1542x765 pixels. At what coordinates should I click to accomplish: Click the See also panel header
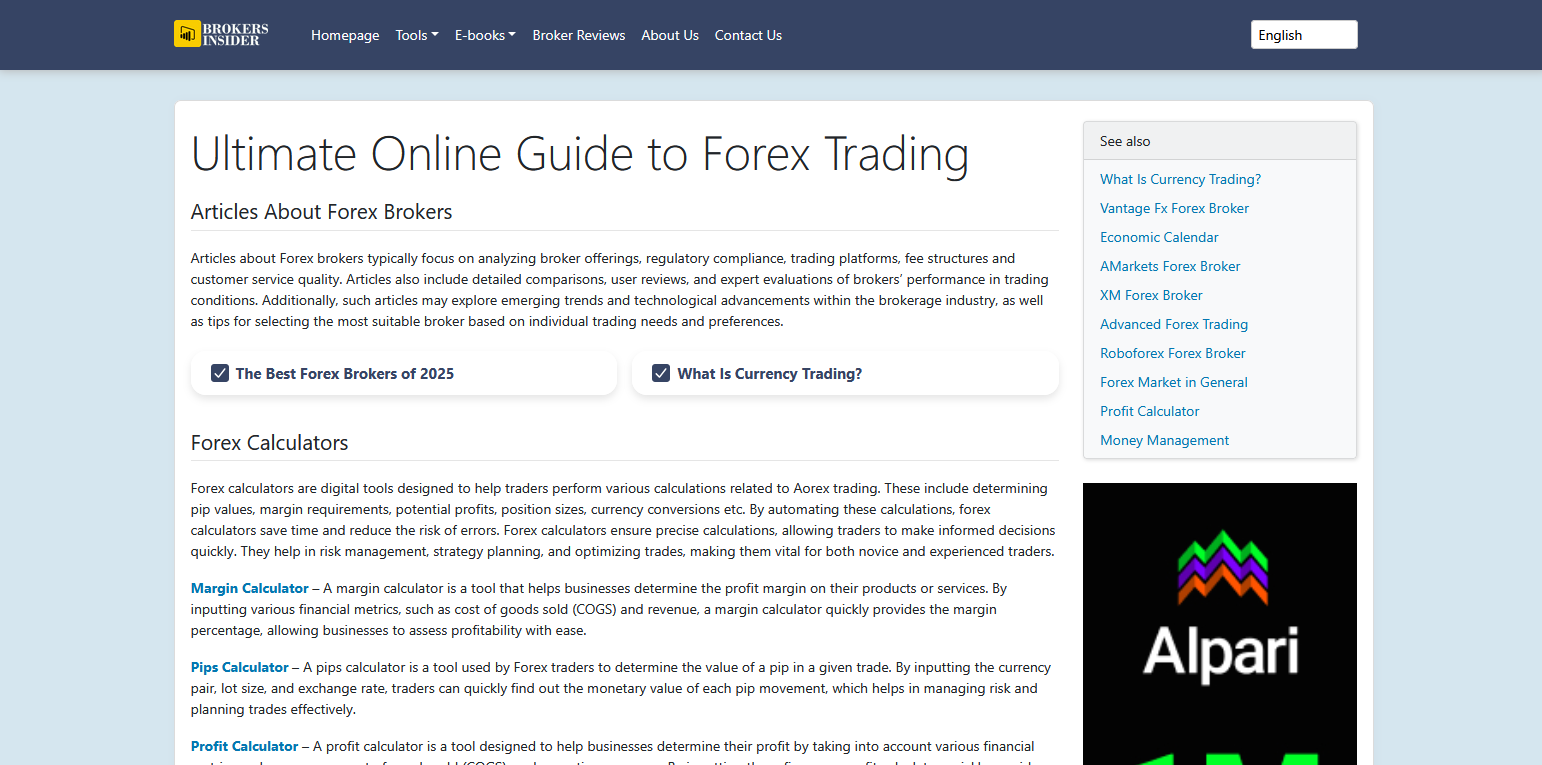1220,141
